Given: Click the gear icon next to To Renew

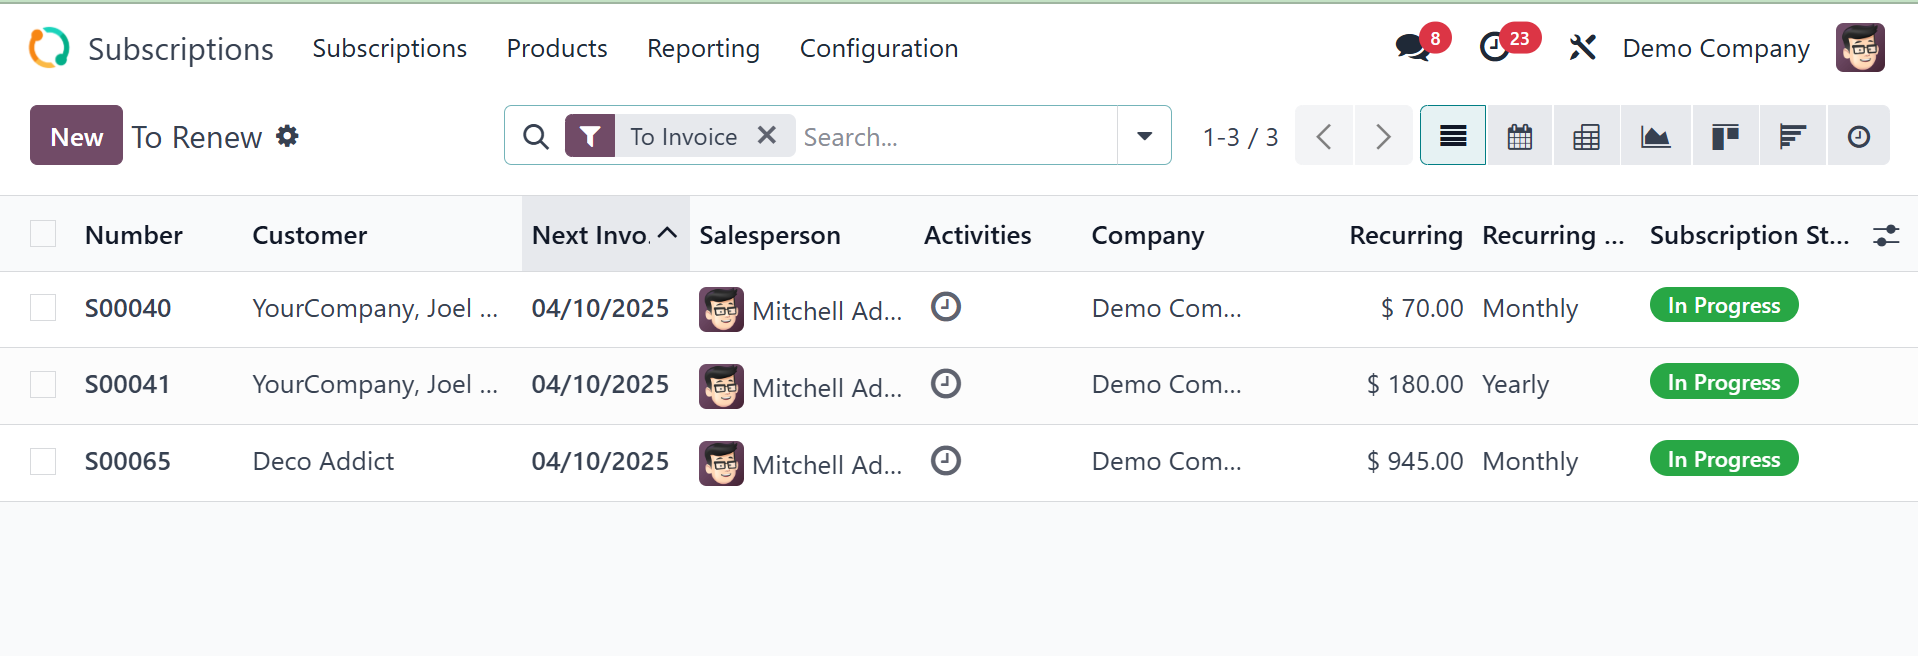Looking at the screenshot, I should [287, 136].
